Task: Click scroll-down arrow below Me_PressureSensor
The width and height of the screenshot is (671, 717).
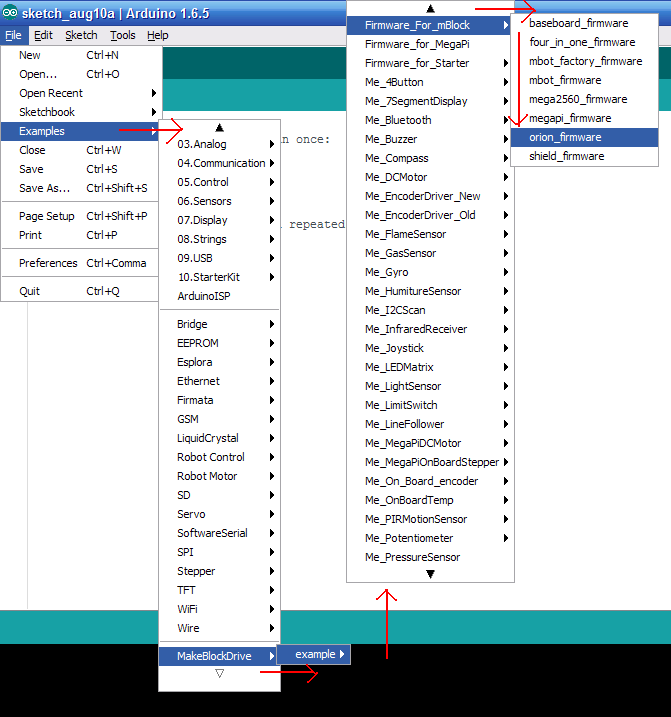Action: [x=430, y=574]
